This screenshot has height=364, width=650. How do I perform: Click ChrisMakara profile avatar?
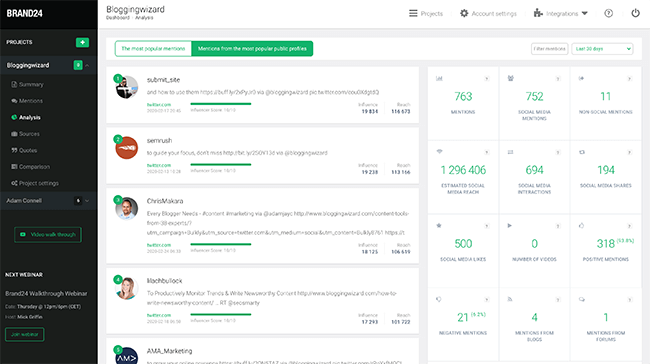(x=126, y=208)
